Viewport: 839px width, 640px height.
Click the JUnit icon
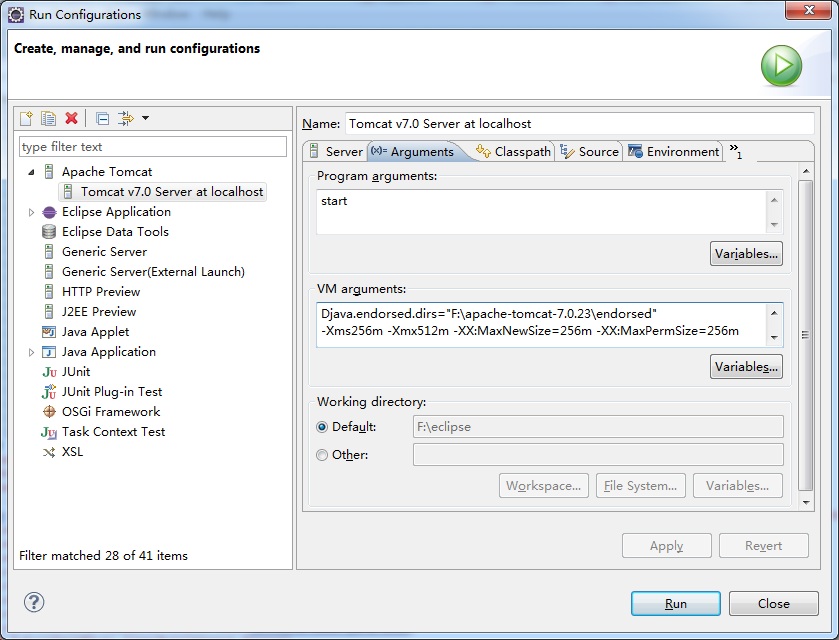49,372
